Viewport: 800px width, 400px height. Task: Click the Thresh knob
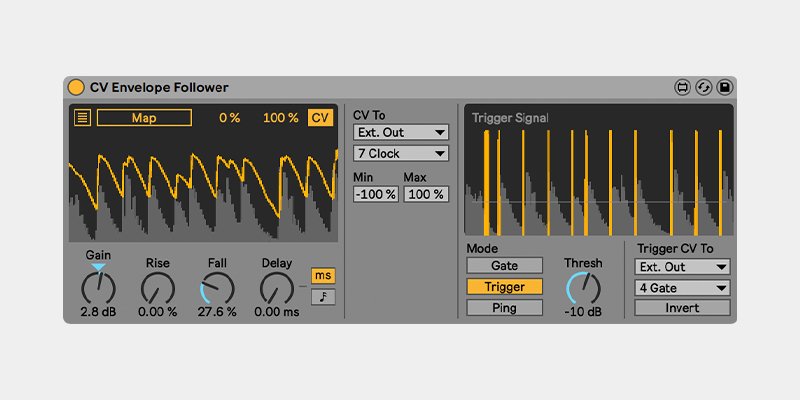(x=583, y=288)
